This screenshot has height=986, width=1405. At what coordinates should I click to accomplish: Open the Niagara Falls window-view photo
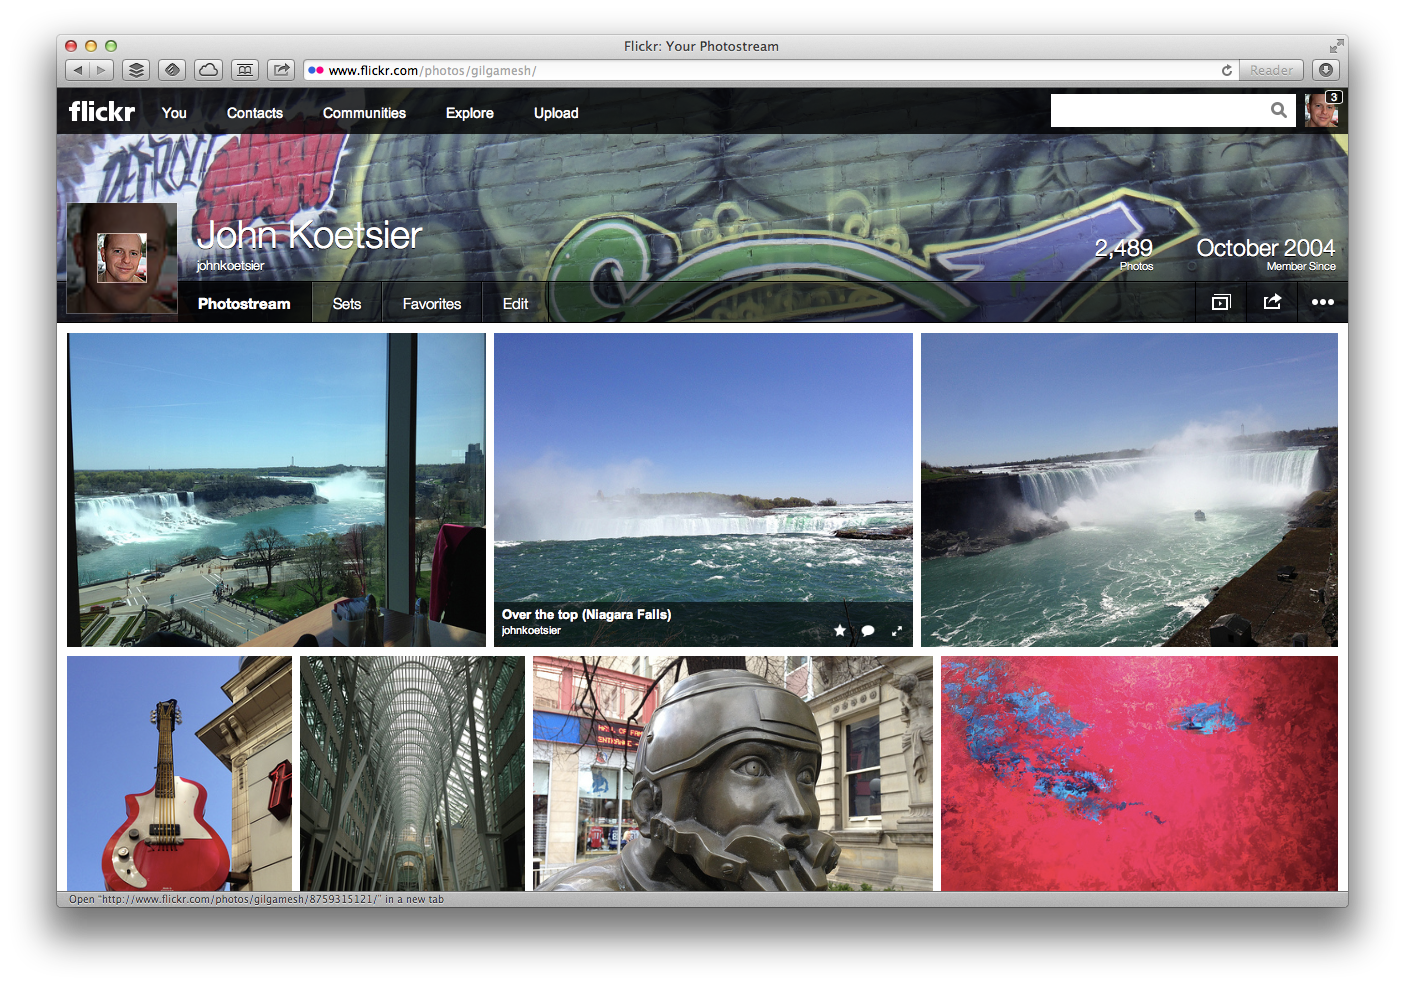276,490
